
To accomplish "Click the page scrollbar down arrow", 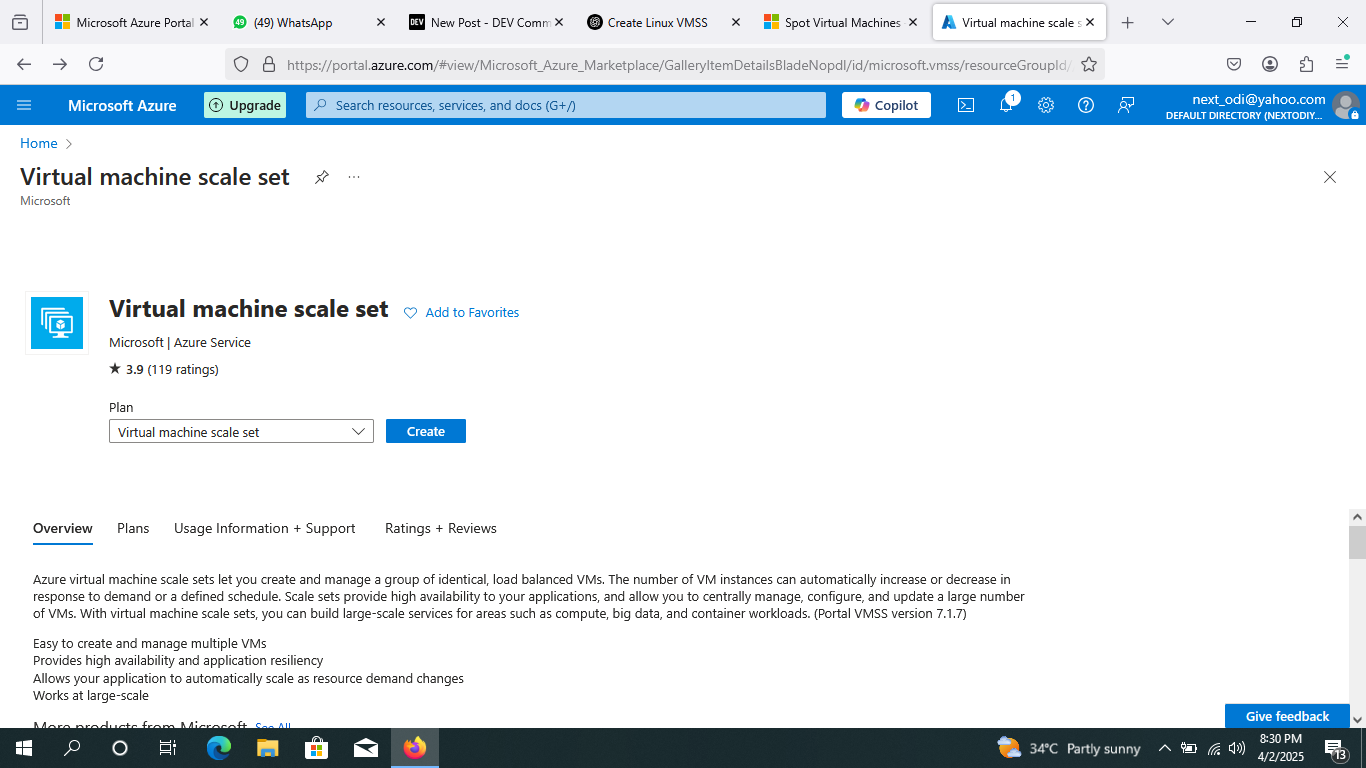I will pyautogui.click(x=1357, y=719).
